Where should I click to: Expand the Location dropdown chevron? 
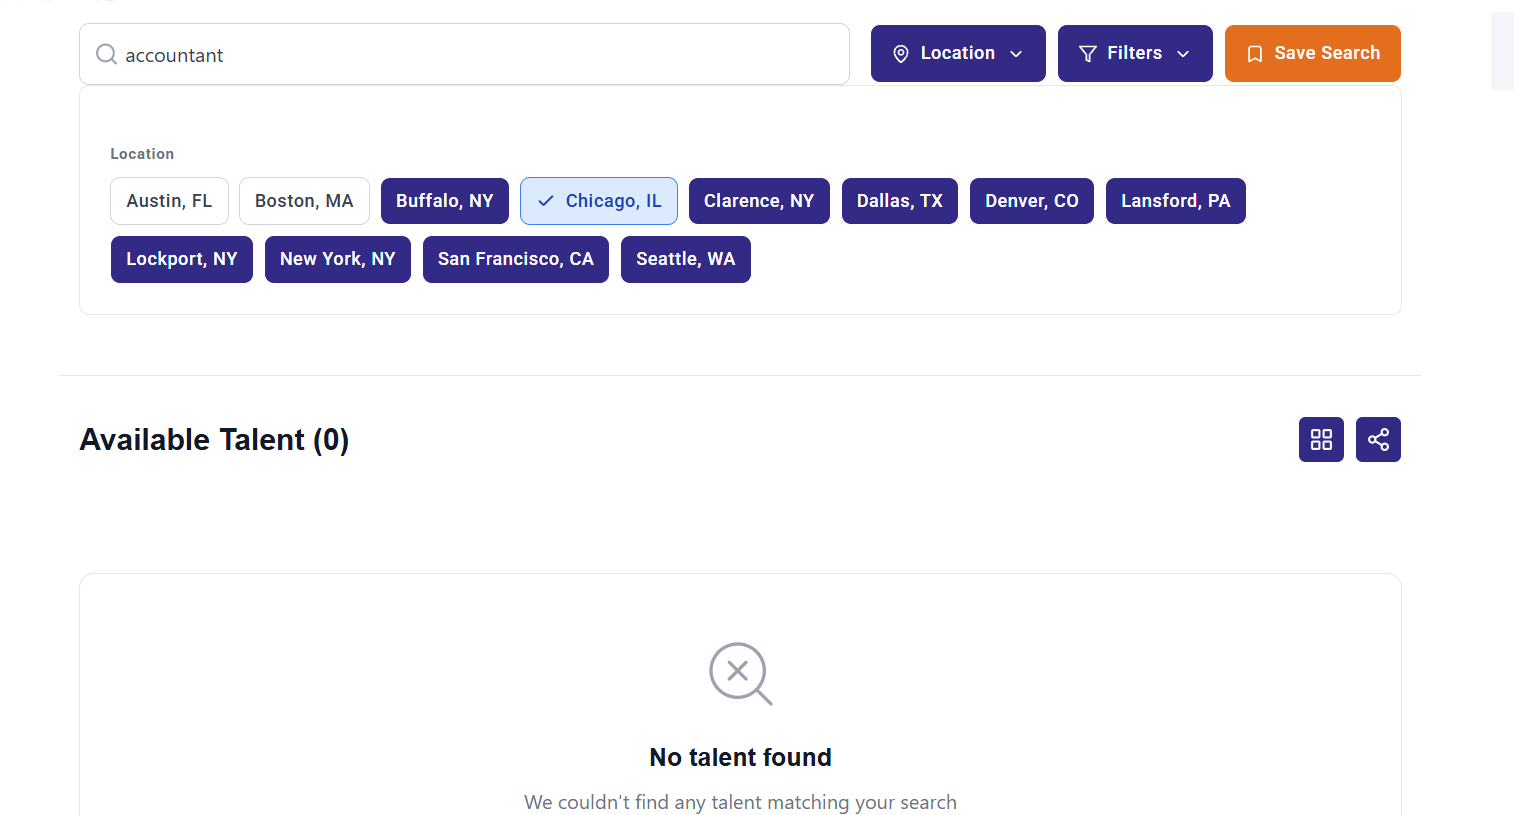pyautogui.click(x=1016, y=54)
